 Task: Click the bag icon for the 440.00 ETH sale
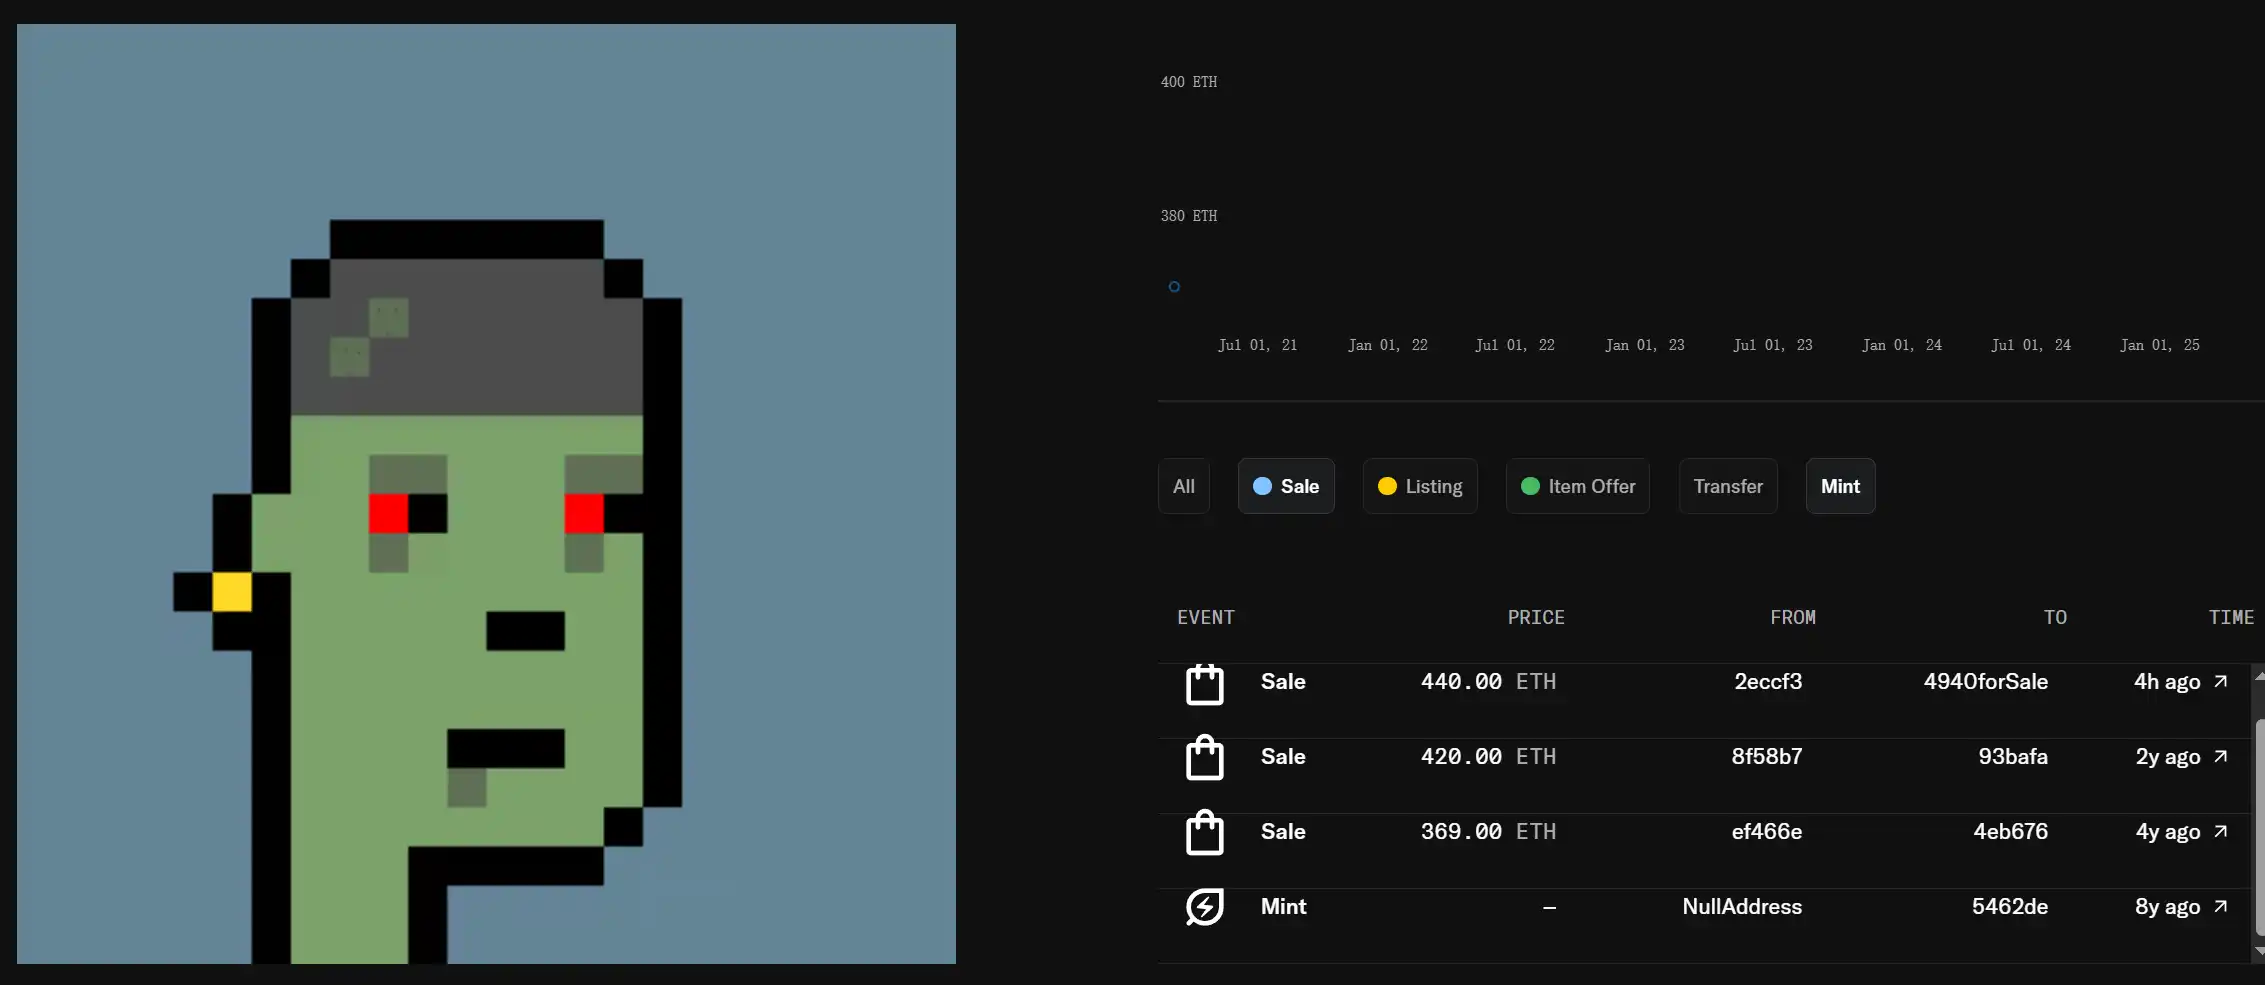point(1205,684)
